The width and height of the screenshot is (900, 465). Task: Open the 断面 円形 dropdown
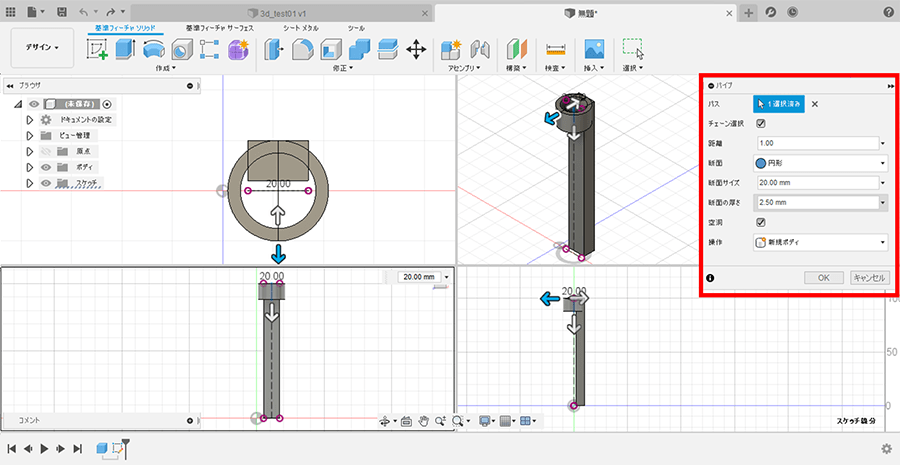pyautogui.click(x=820, y=163)
